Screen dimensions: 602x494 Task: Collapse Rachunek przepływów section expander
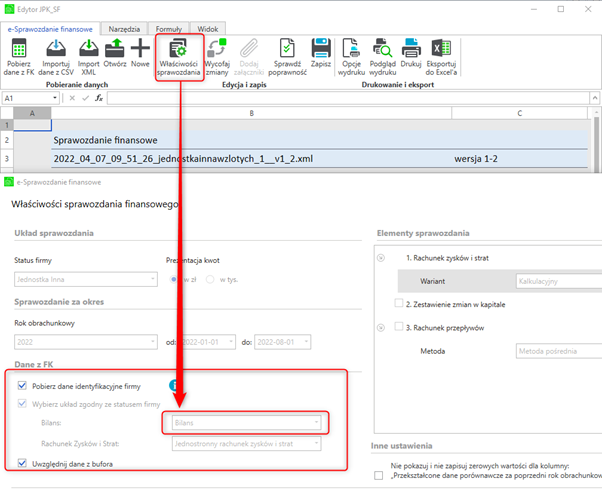point(381,328)
